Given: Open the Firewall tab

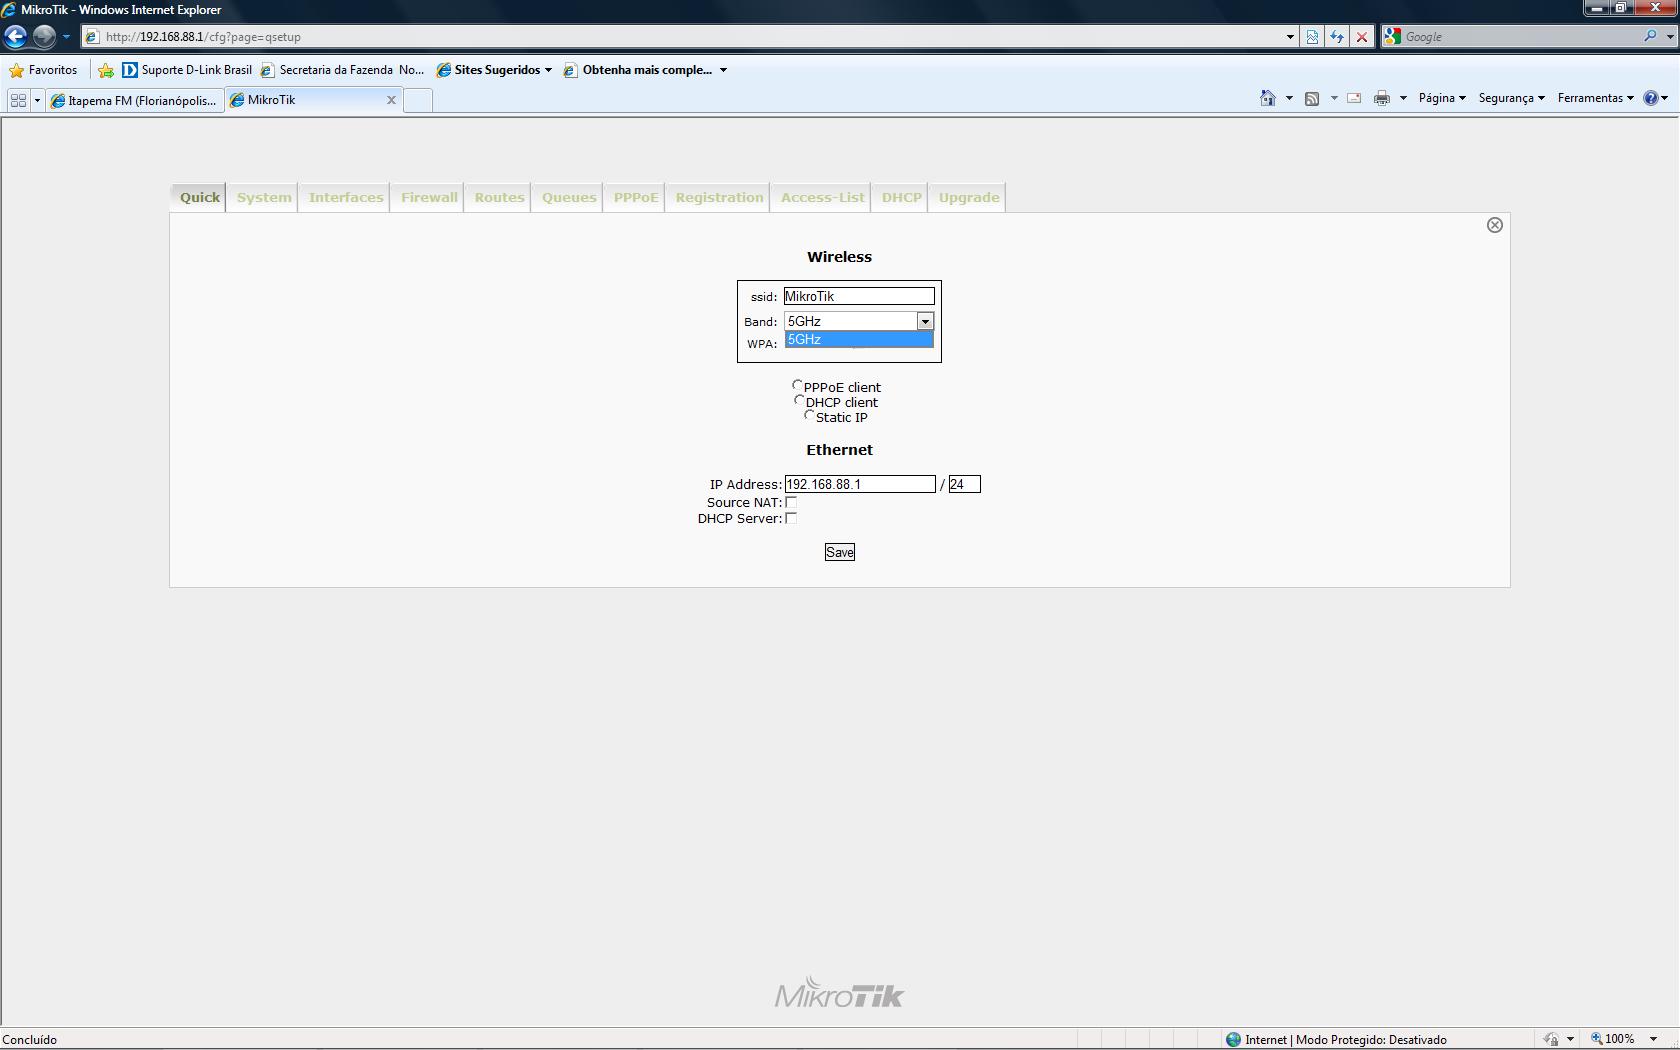Looking at the screenshot, I should tap(429, 197).
